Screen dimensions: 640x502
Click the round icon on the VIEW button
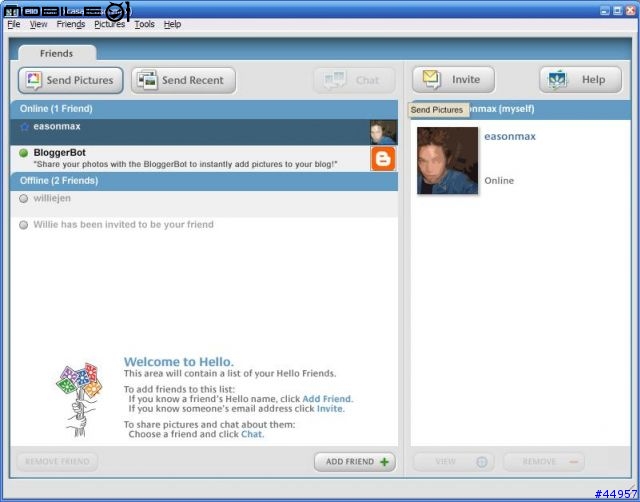482,462
